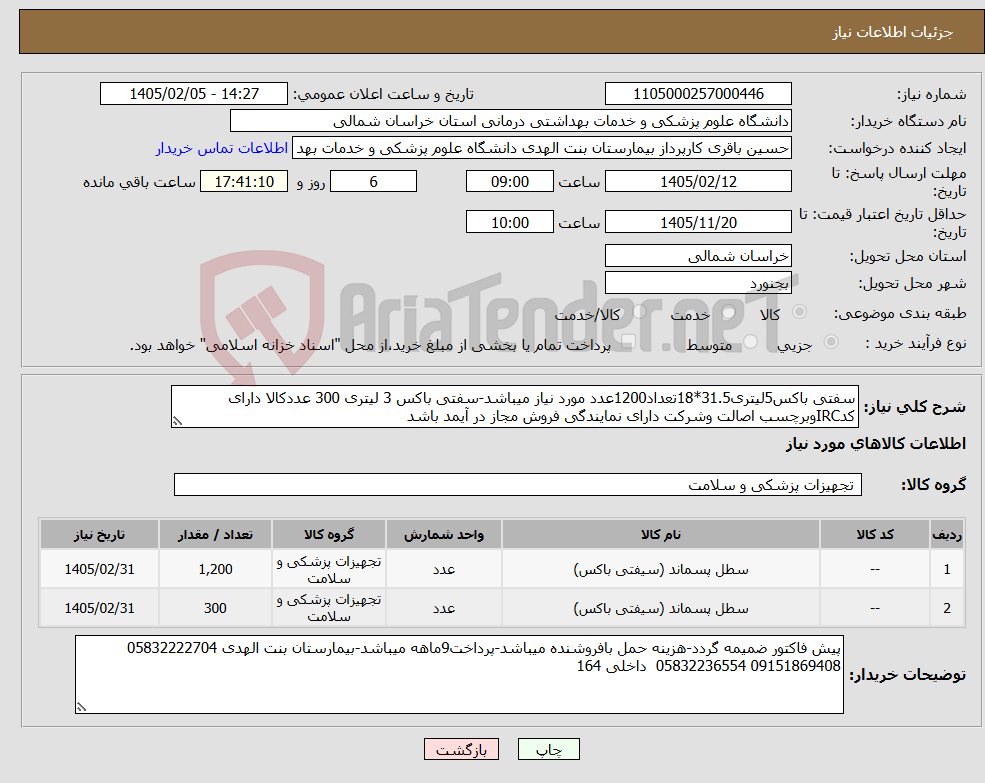Click the row number 2 cell

pyautogui.click(x=947, y=608)
